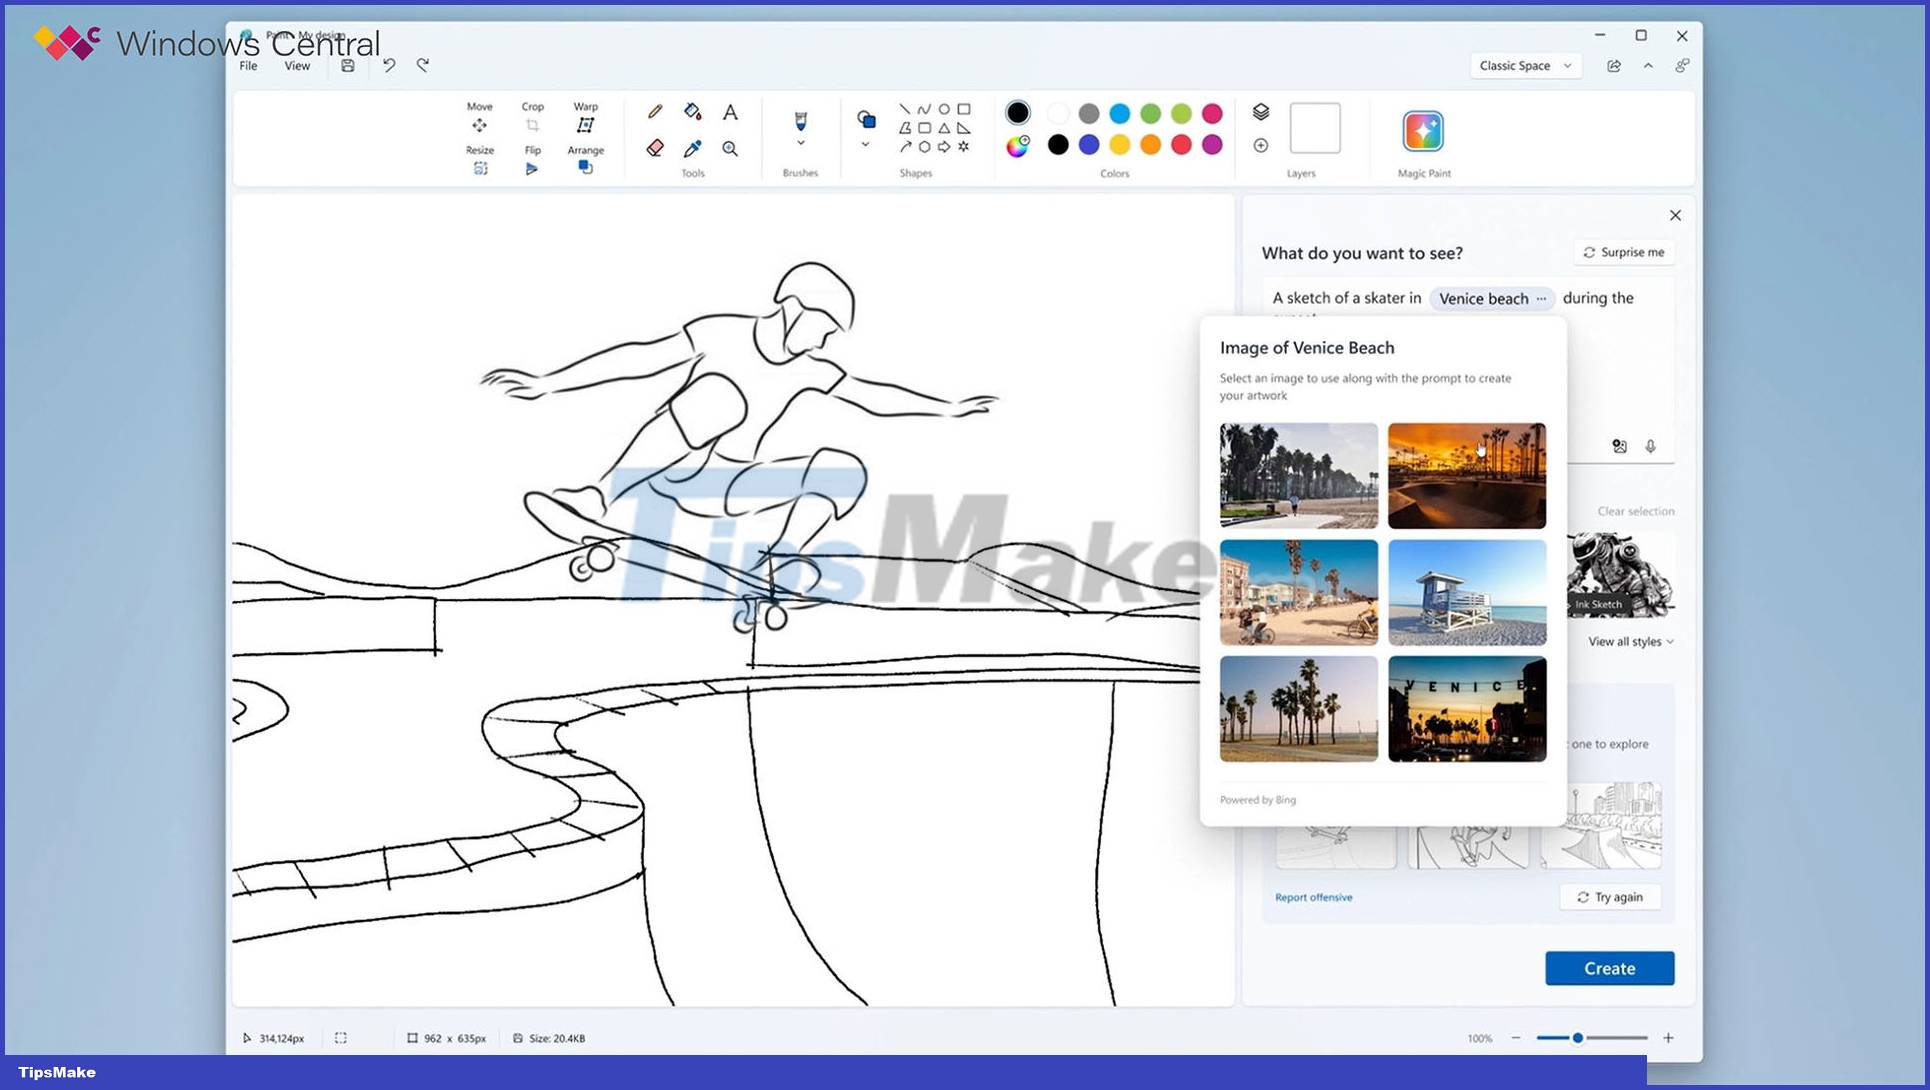Select the boardwalk cyclists Venice Beach image

click(1299, 593)
